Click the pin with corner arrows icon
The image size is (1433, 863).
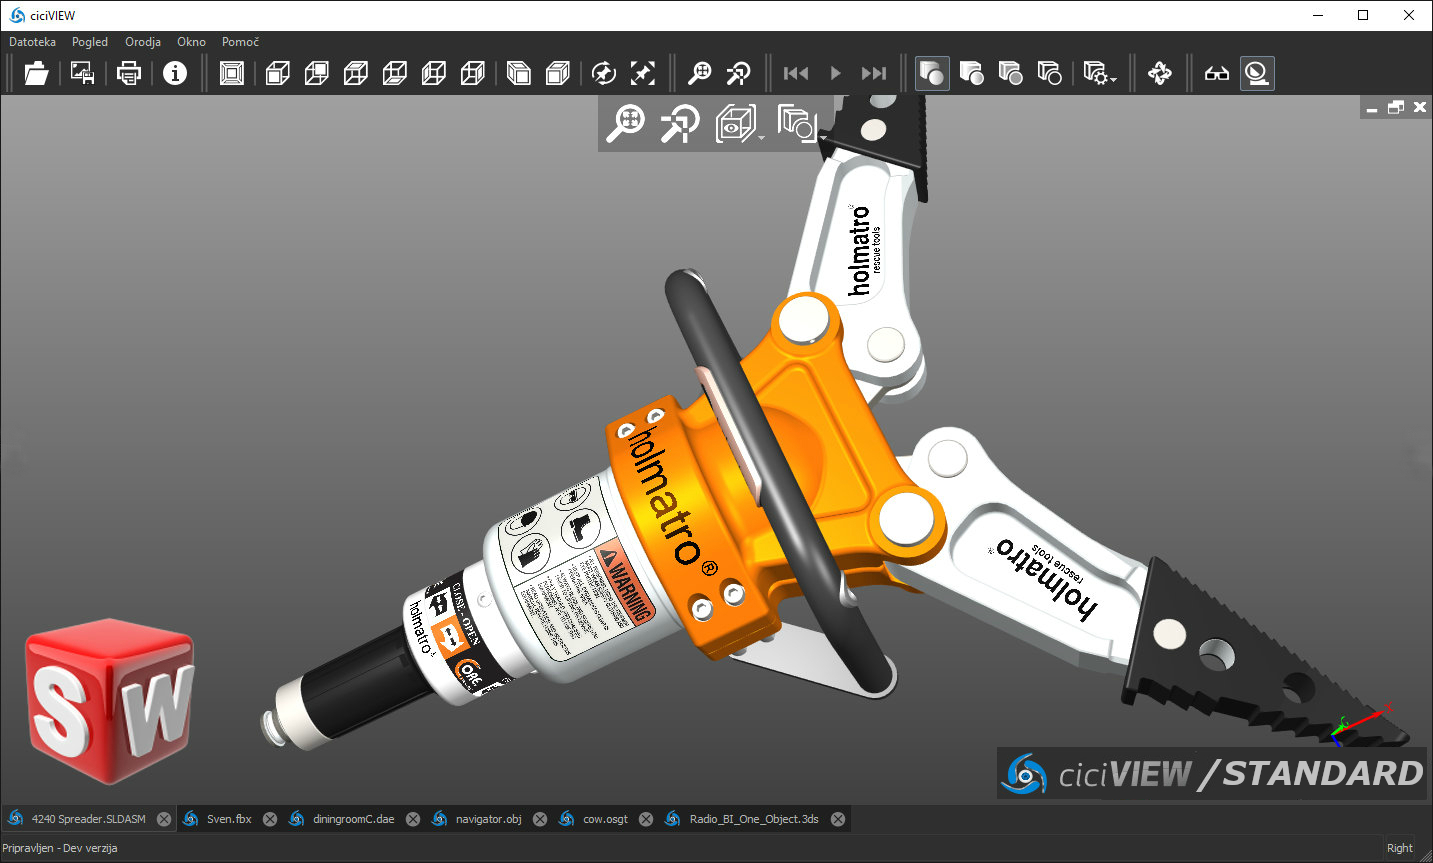pos(643,73)
